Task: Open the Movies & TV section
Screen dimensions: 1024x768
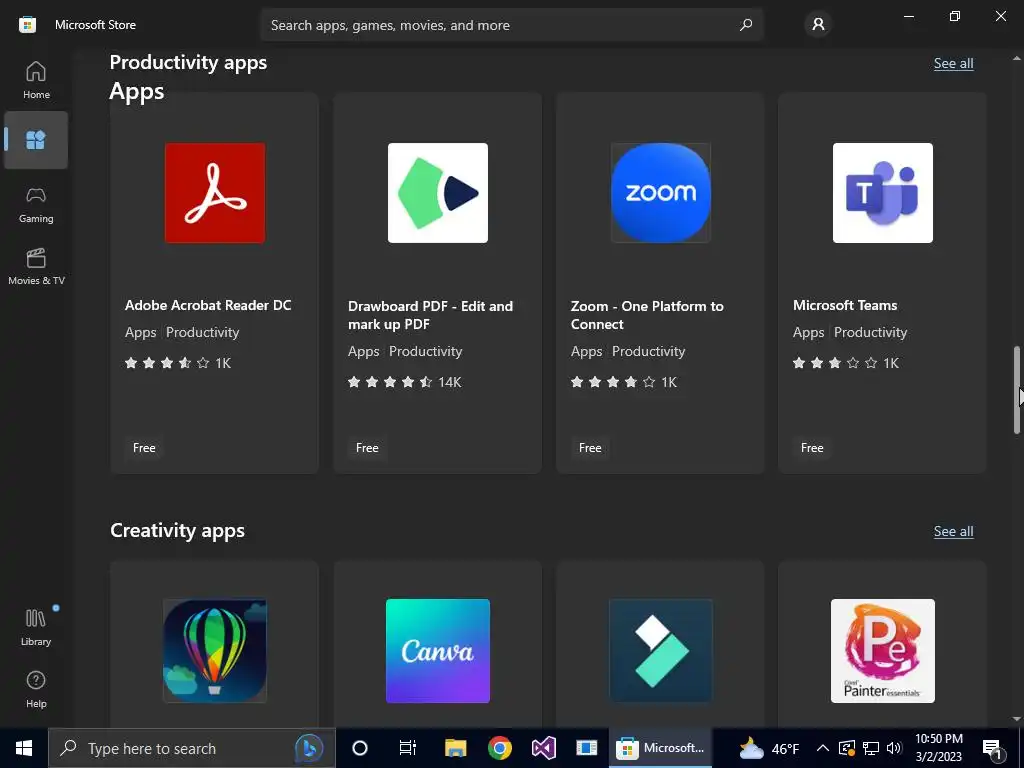Action: 36,267
